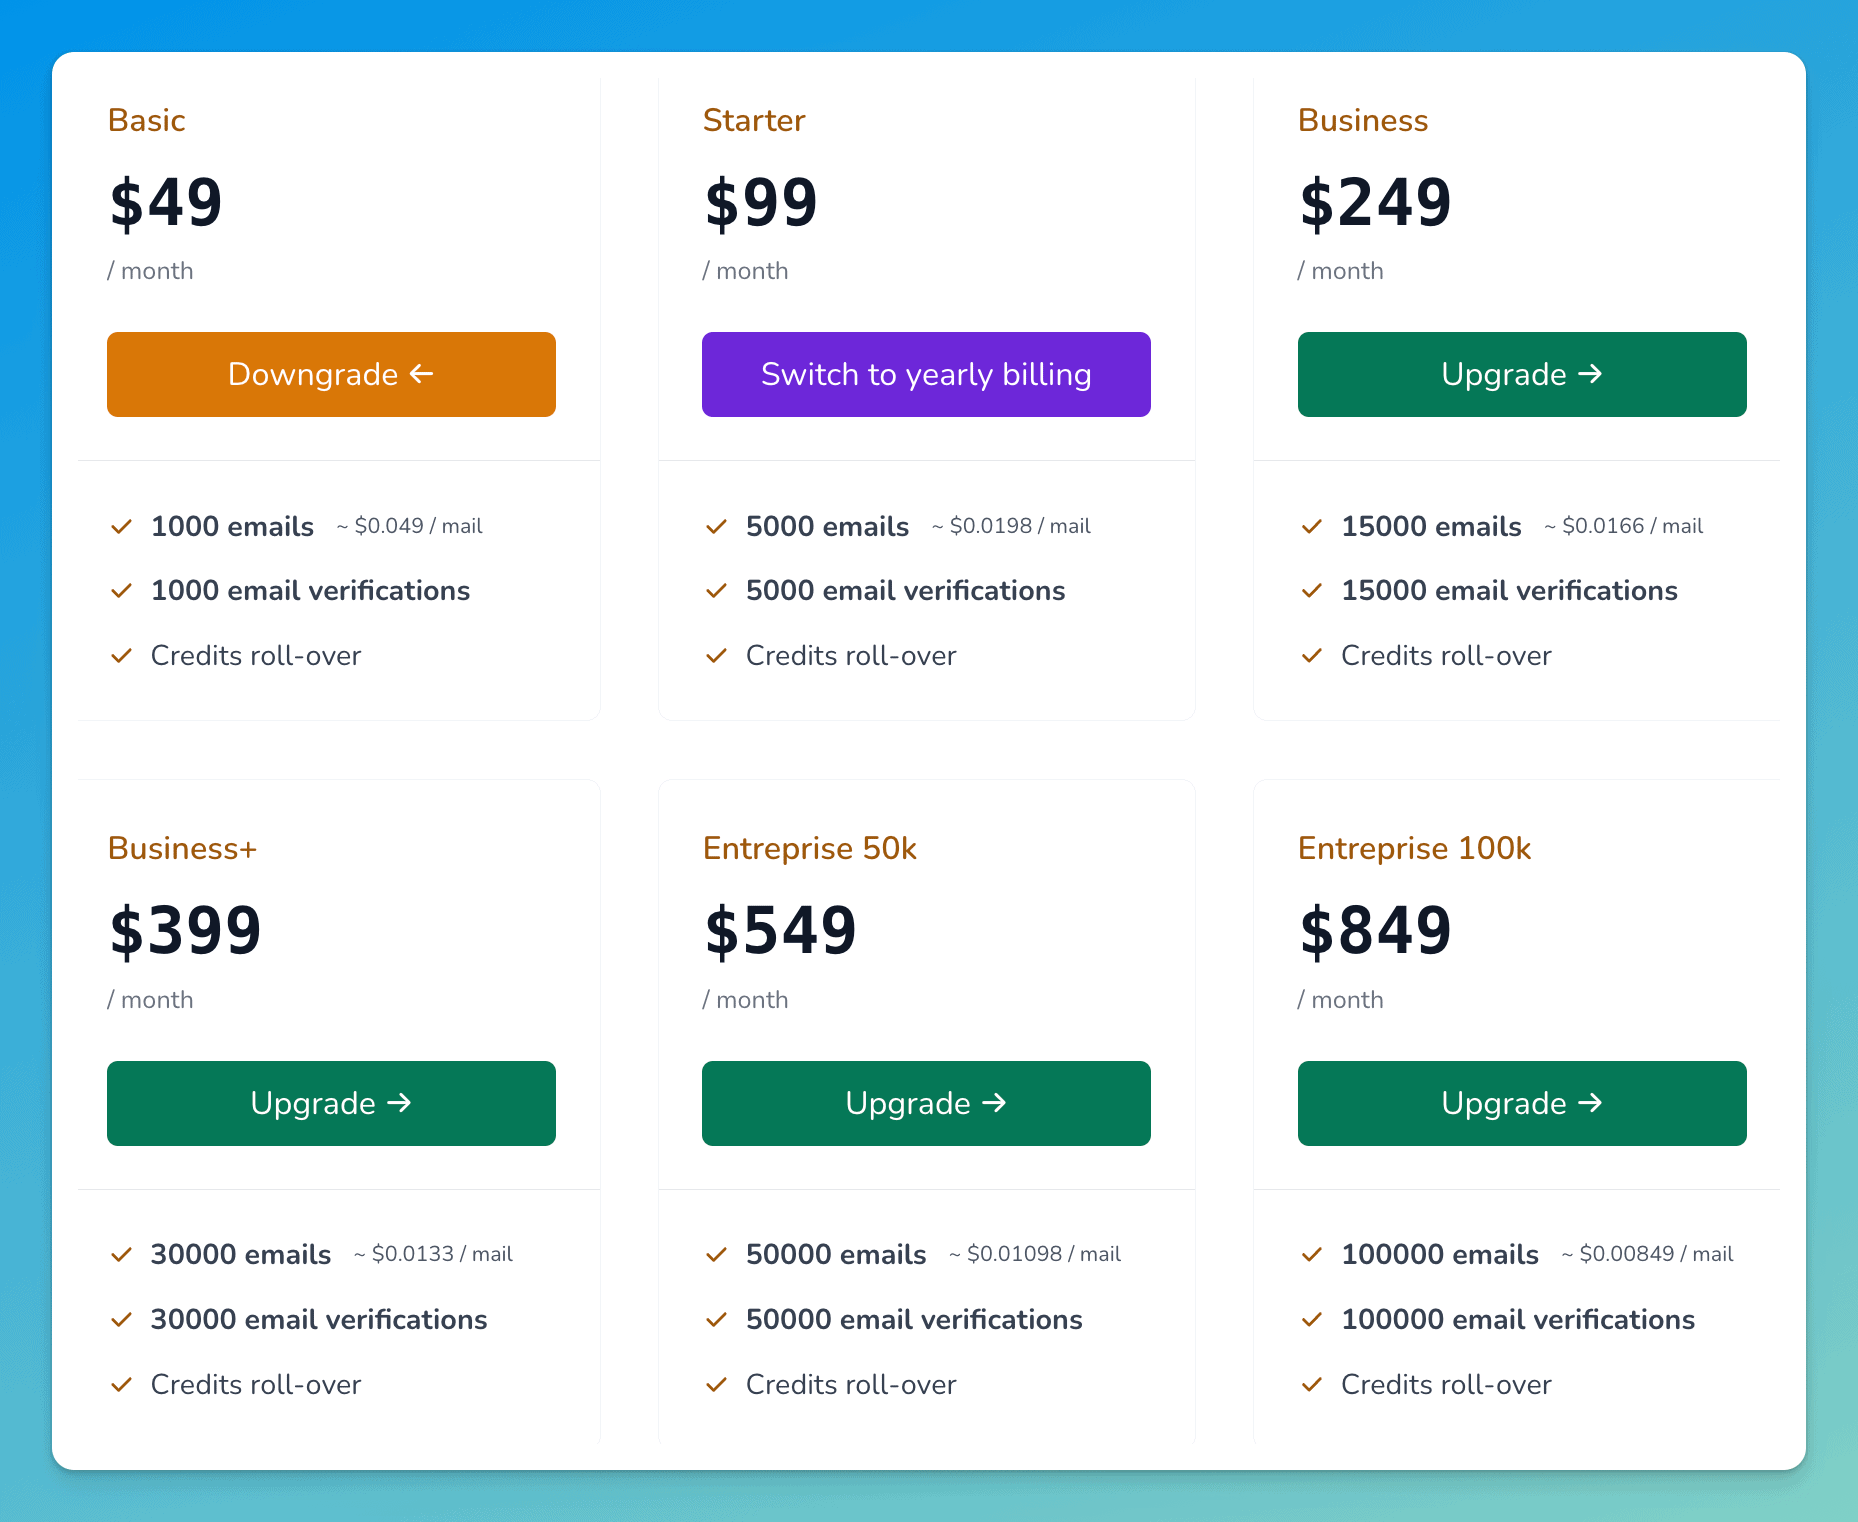Click the Entreprise 50k plan heading
This screenshot has width=1858, height=1522.
point(809,848)
